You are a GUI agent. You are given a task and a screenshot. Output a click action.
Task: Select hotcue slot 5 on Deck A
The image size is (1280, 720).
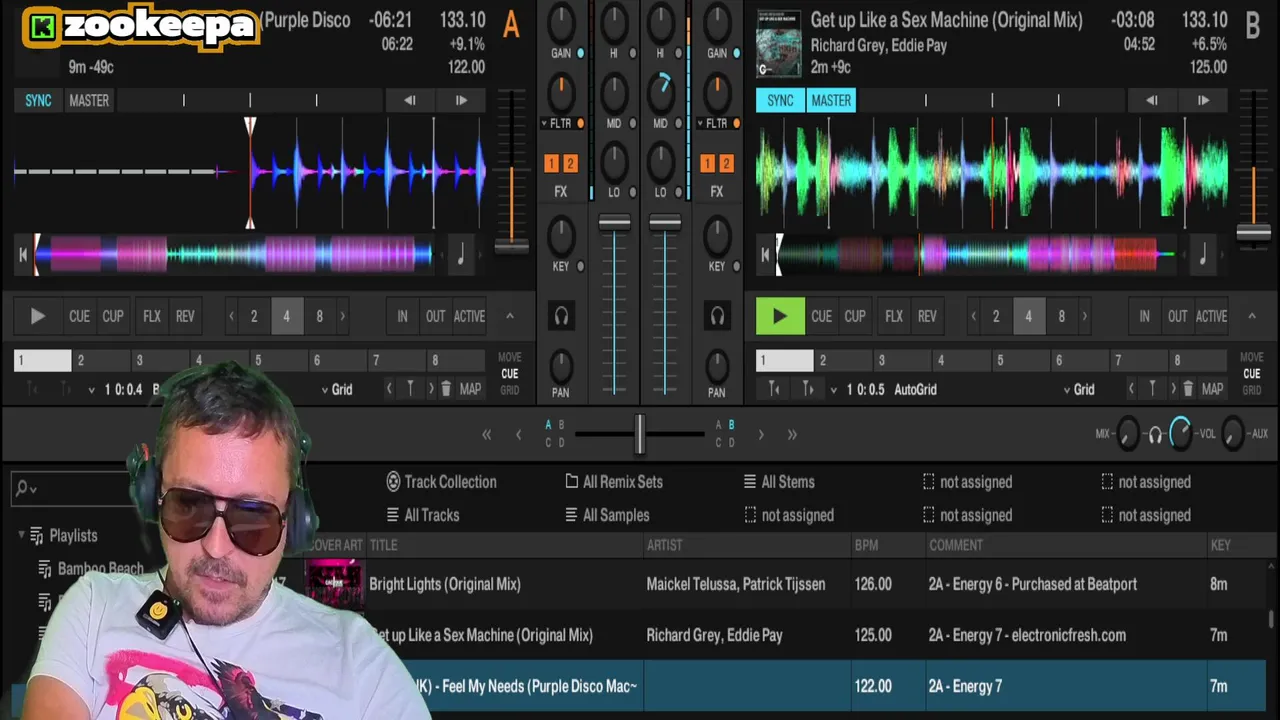pyautogui.click(x=279, y=360)
